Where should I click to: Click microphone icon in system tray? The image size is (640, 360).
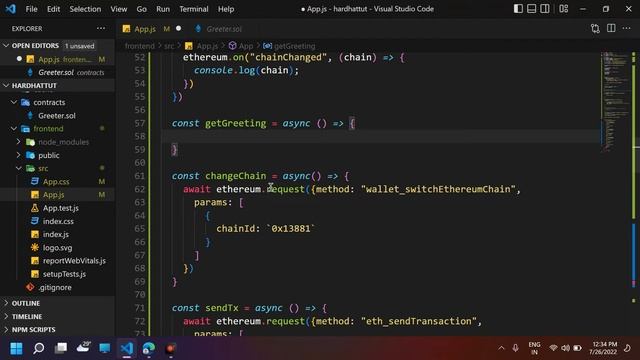coord(516,348)
